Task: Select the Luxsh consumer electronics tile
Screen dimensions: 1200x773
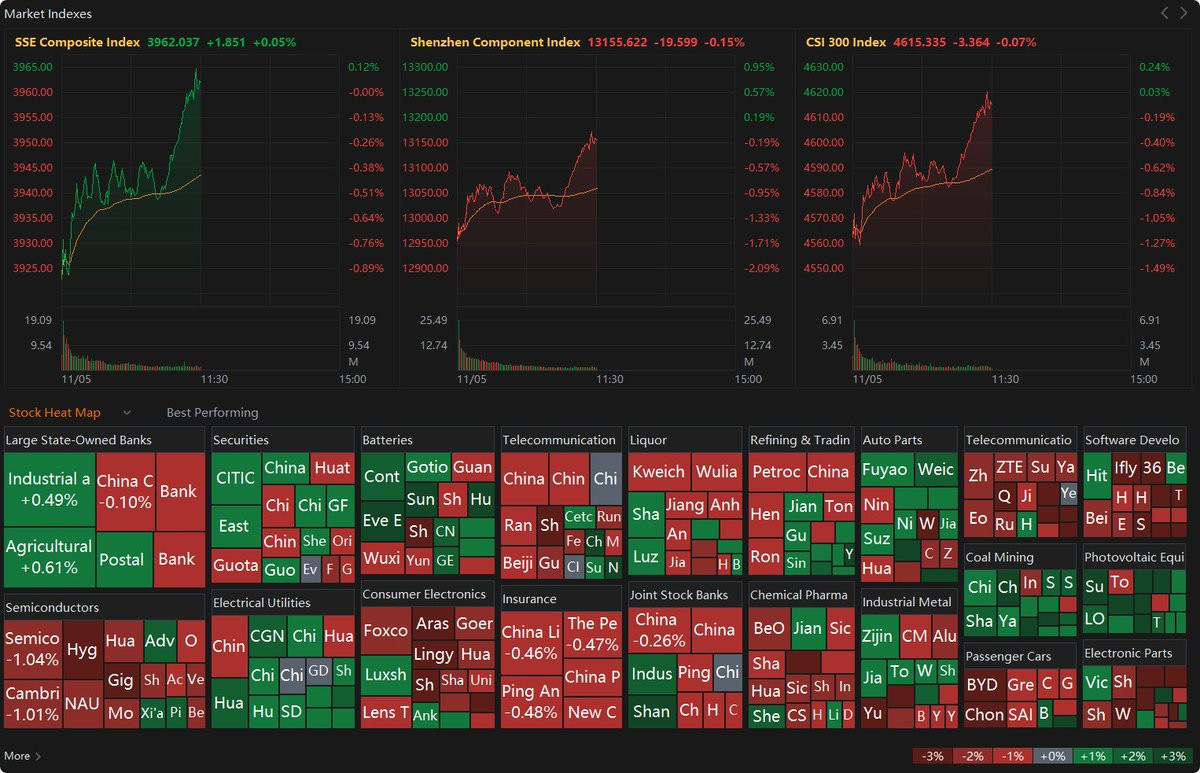Action: coord(385,674)
